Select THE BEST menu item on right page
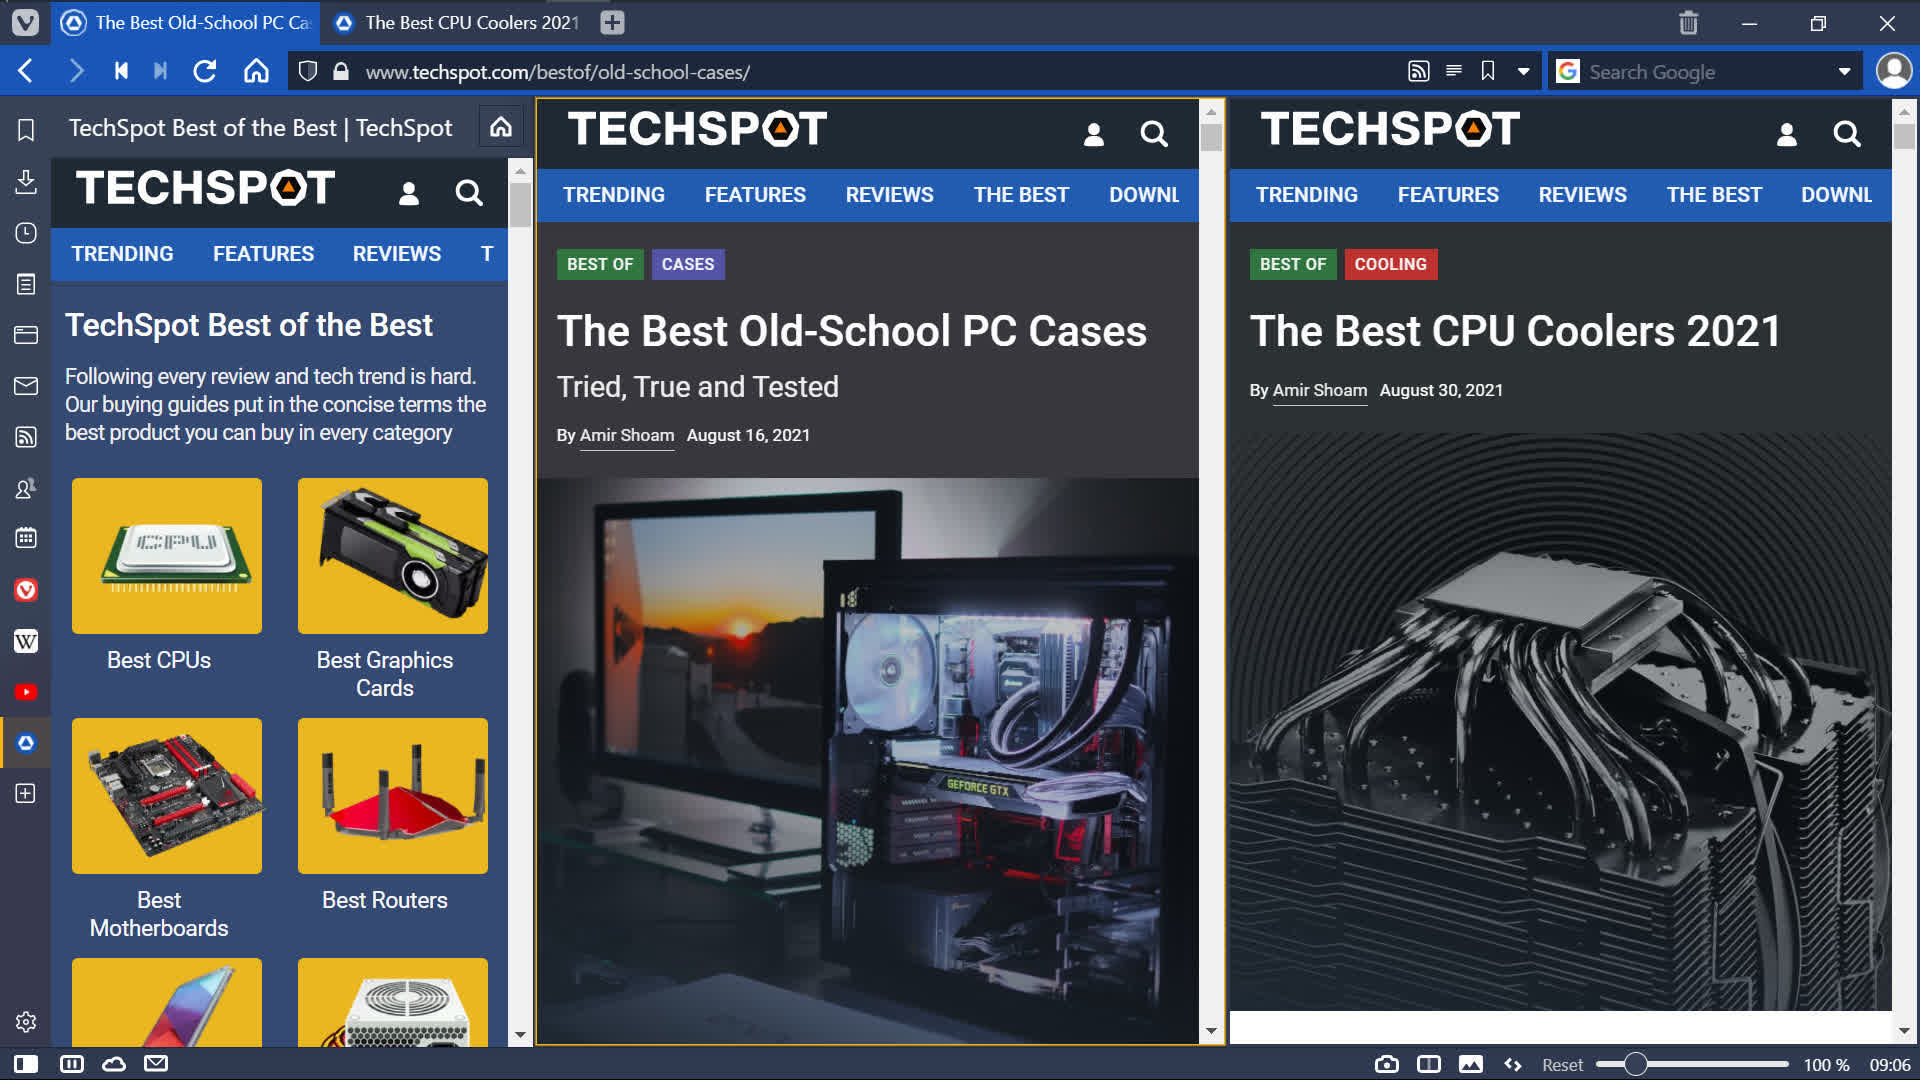This screenshot has width=1920, height=1080. [1714, 194]
